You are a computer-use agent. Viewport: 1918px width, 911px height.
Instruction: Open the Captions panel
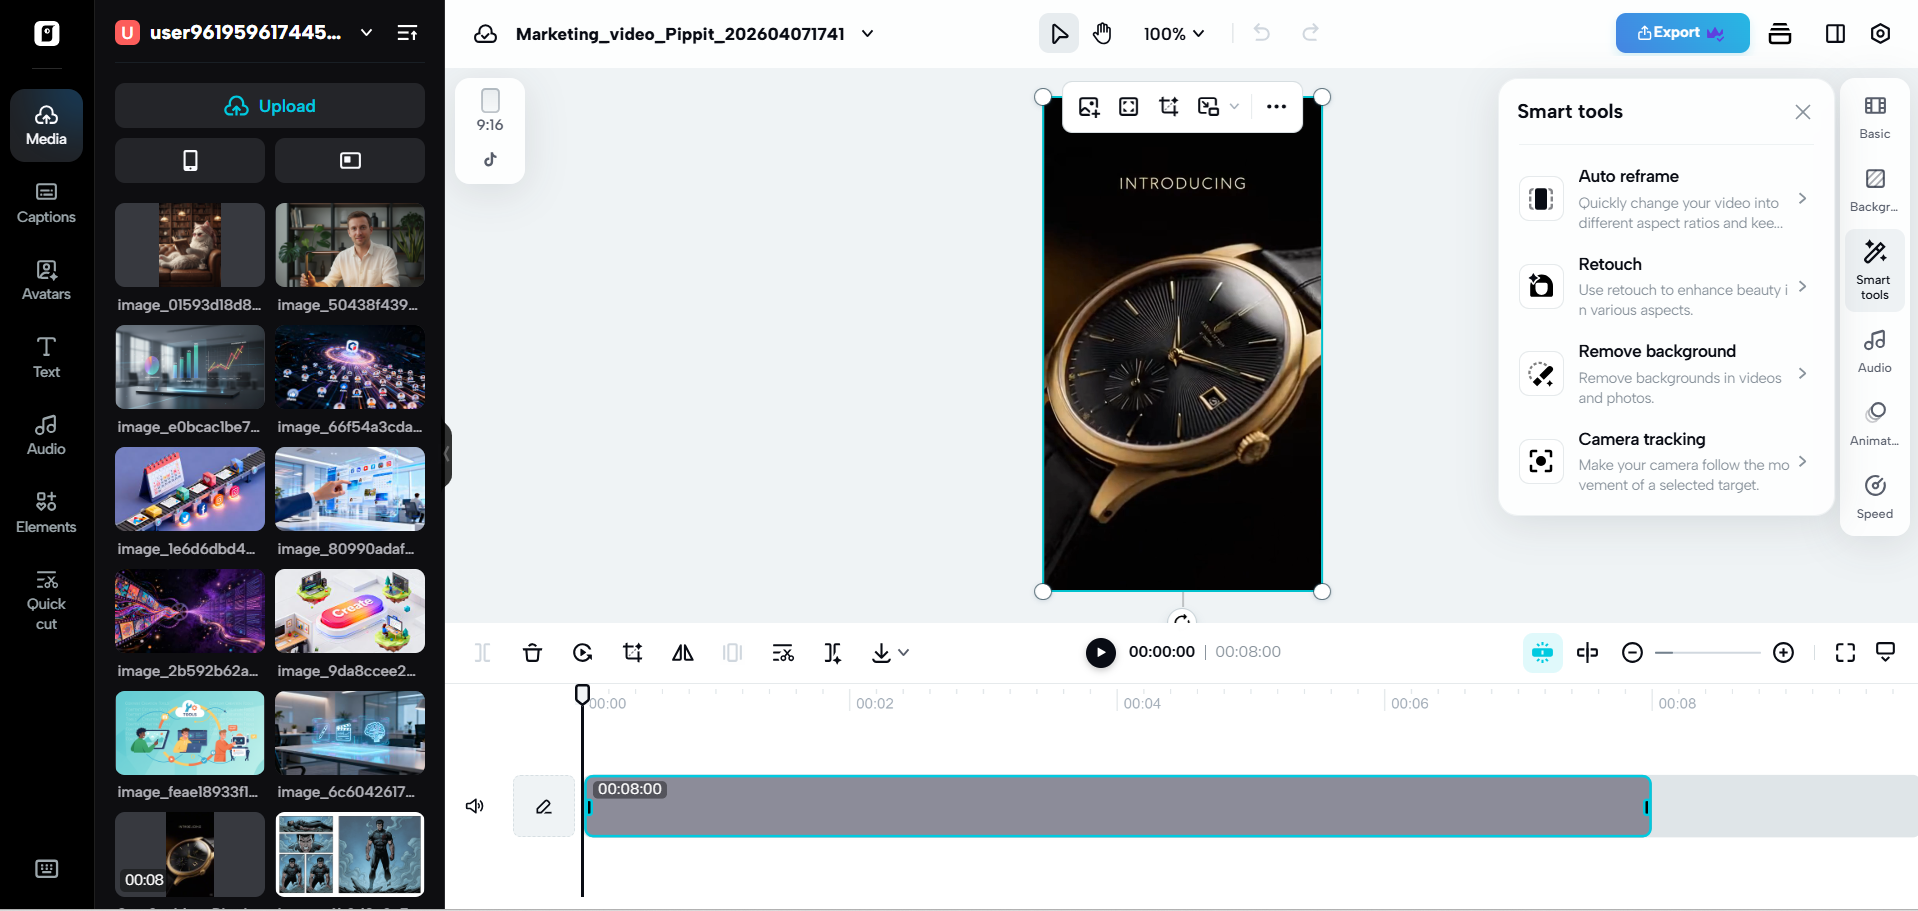[x=46, y=203]
